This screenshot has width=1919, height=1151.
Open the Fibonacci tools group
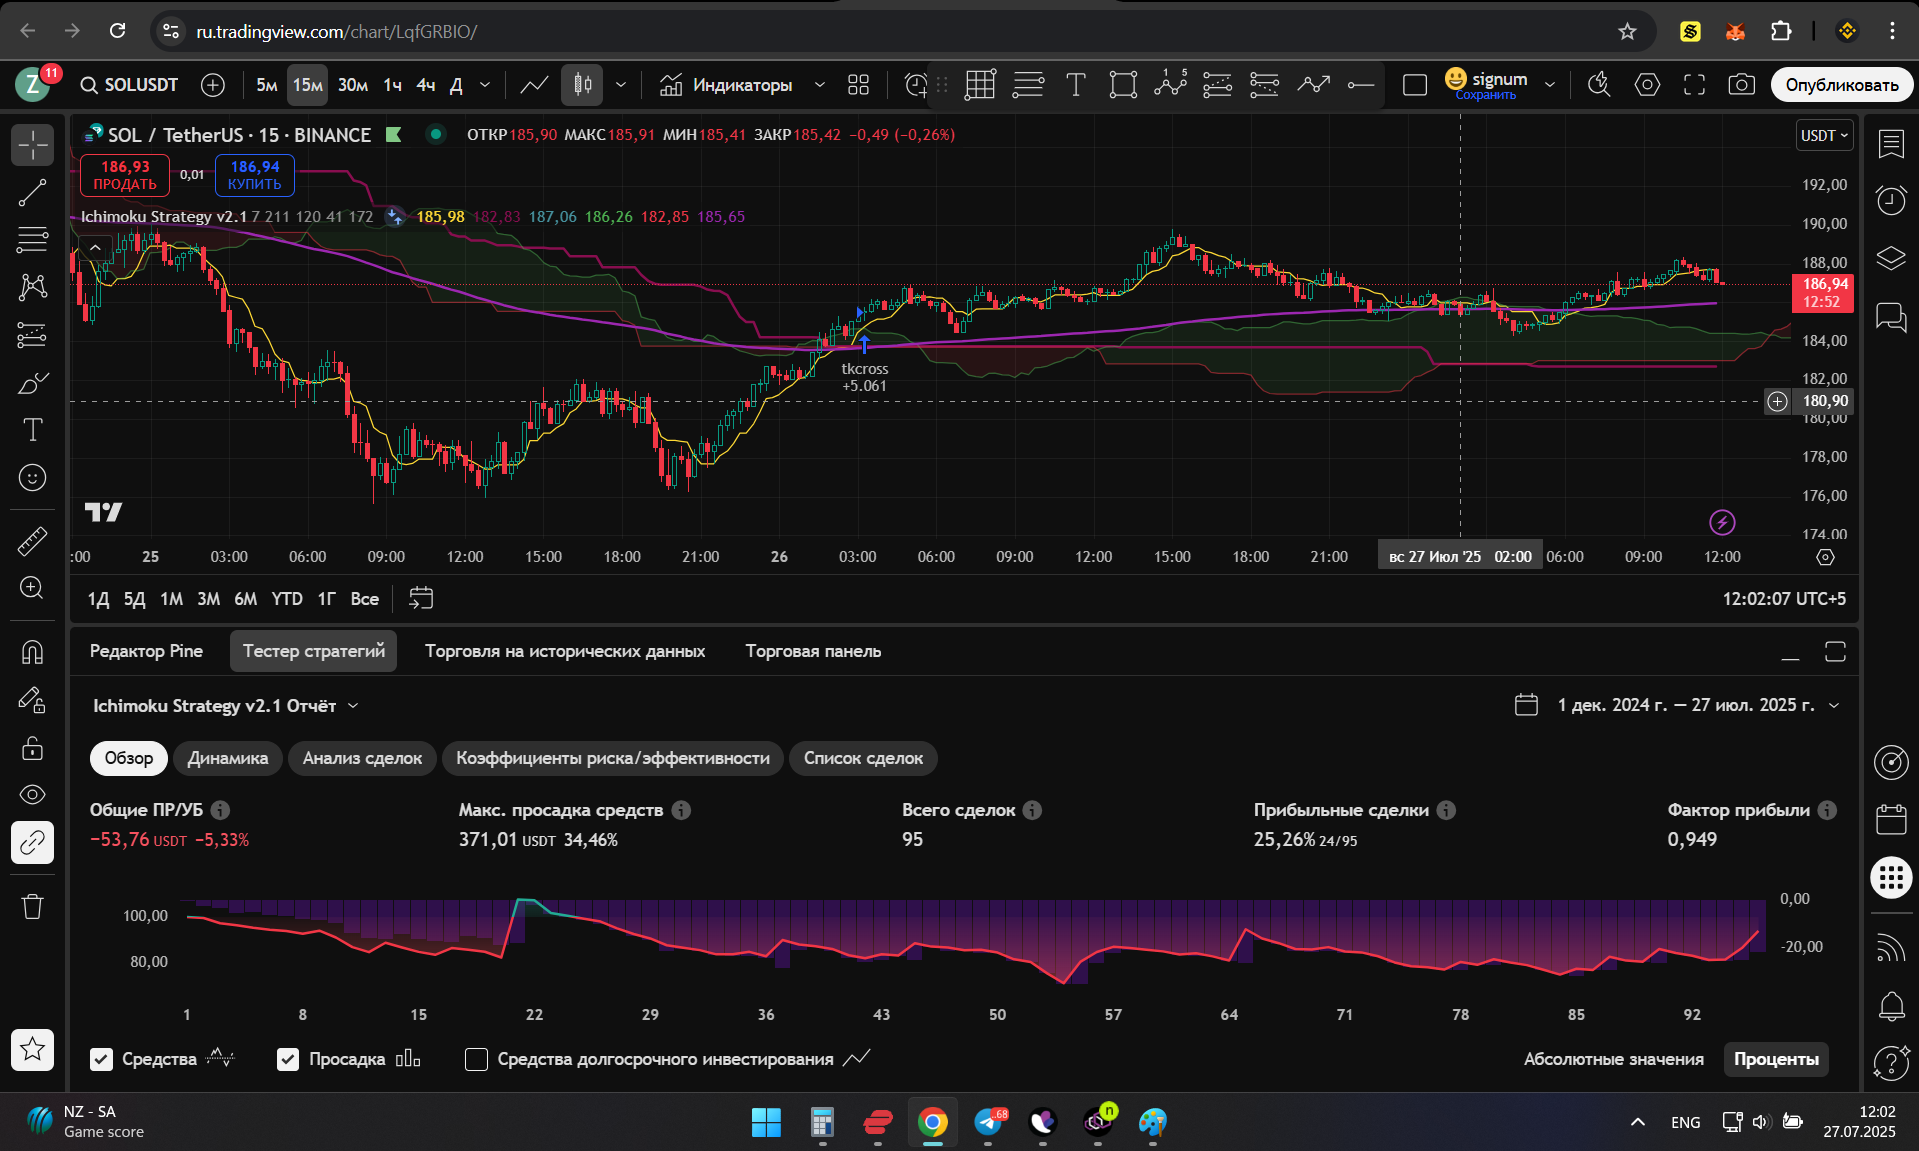pyautogui.click(x=33, y=240)
